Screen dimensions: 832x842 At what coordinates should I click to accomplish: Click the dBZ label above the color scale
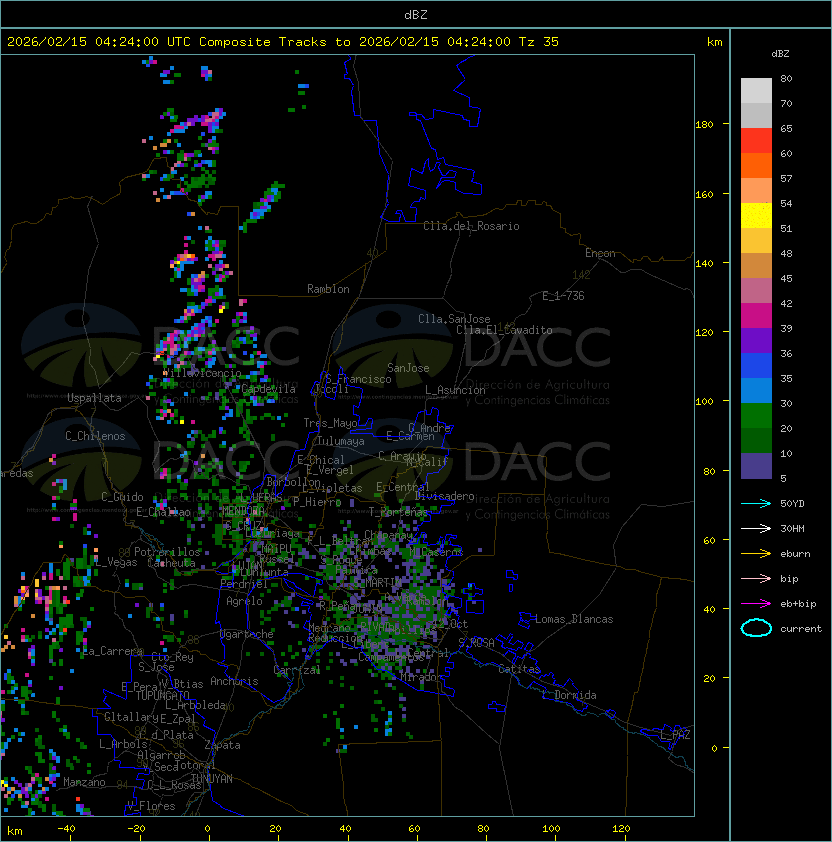coord(780,54)
